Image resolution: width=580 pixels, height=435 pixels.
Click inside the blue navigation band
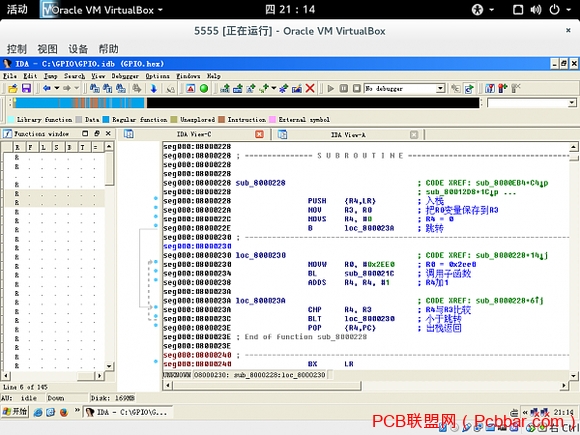pos(78,103)
